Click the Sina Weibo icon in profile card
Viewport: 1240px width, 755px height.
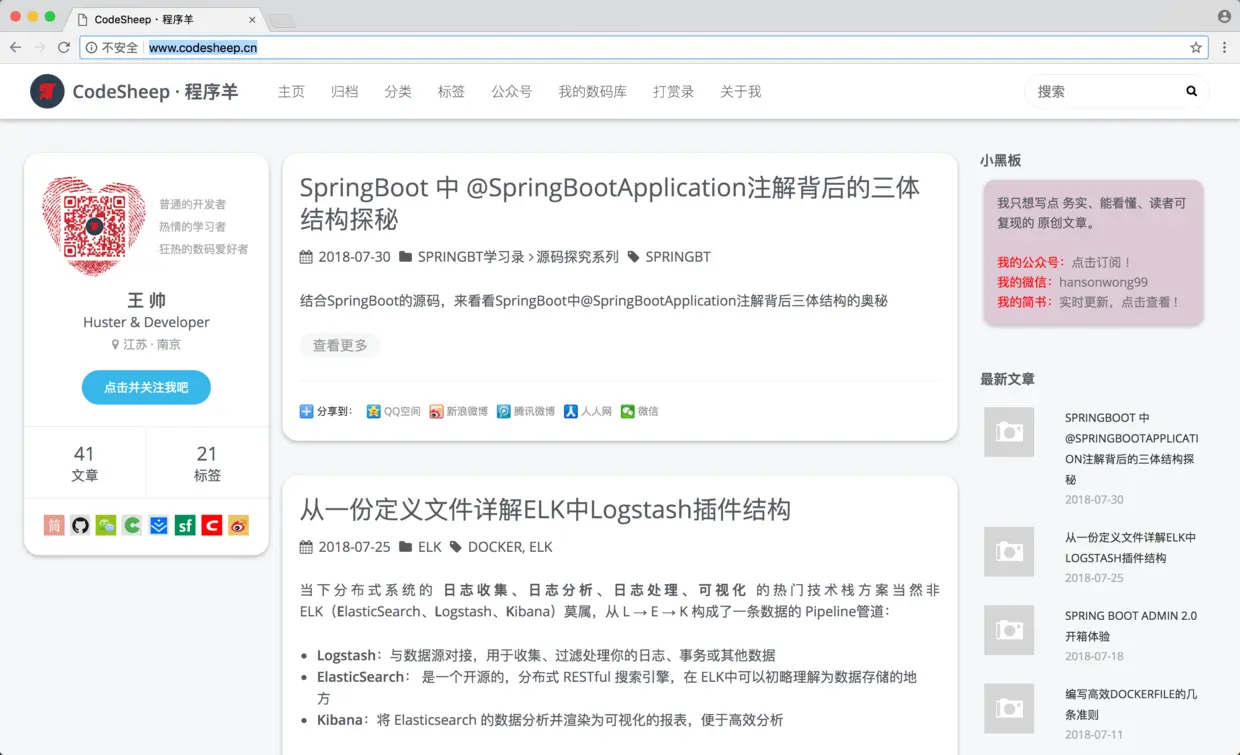point(238,524)
